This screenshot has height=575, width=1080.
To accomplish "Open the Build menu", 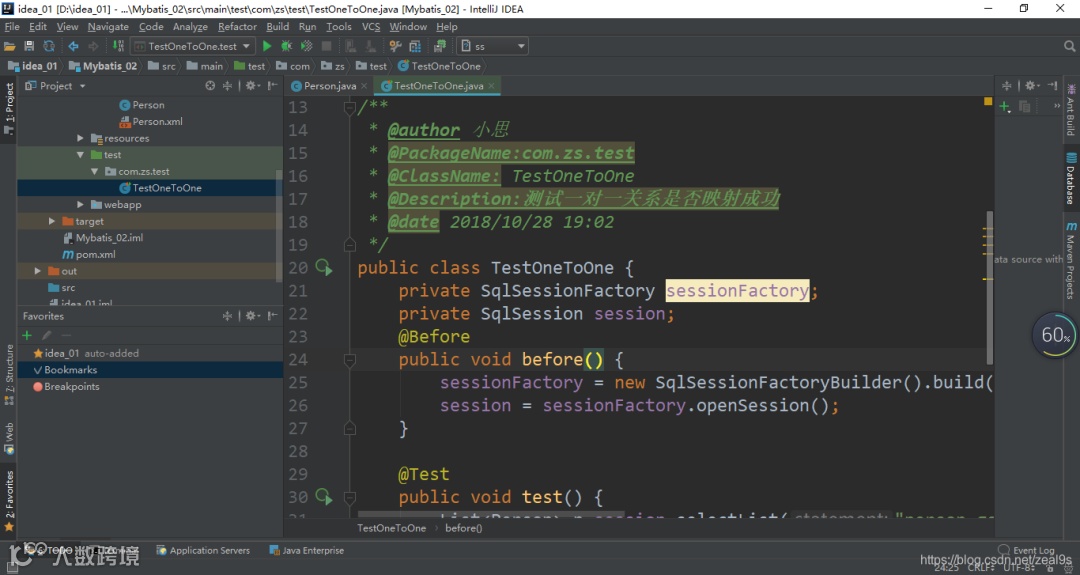I will pos(278,27).
